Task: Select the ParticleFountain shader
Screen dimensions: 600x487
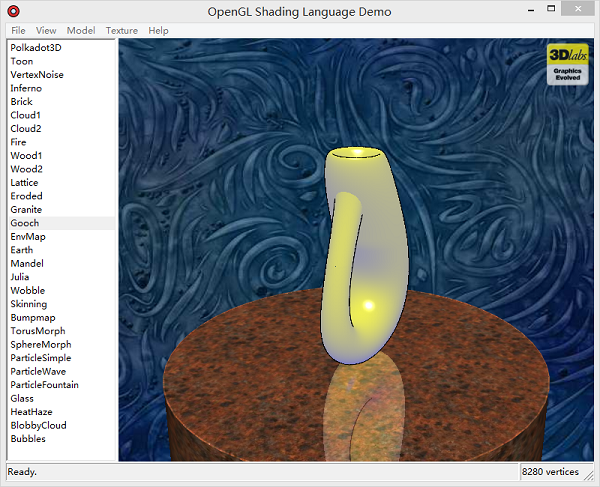Action: (x=45, y=385)
